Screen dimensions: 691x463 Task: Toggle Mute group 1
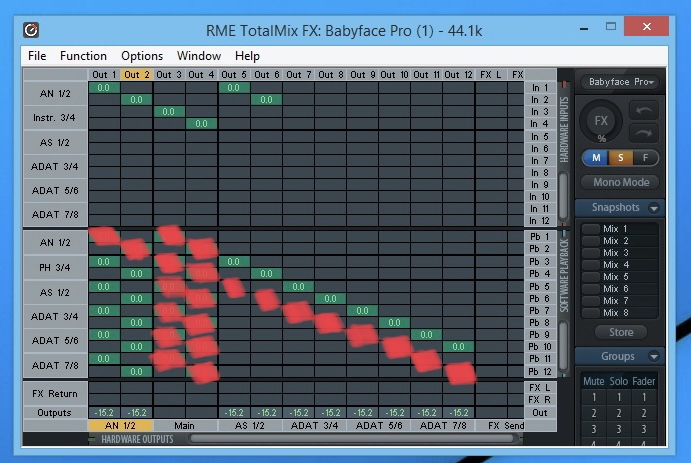(594, 397)
